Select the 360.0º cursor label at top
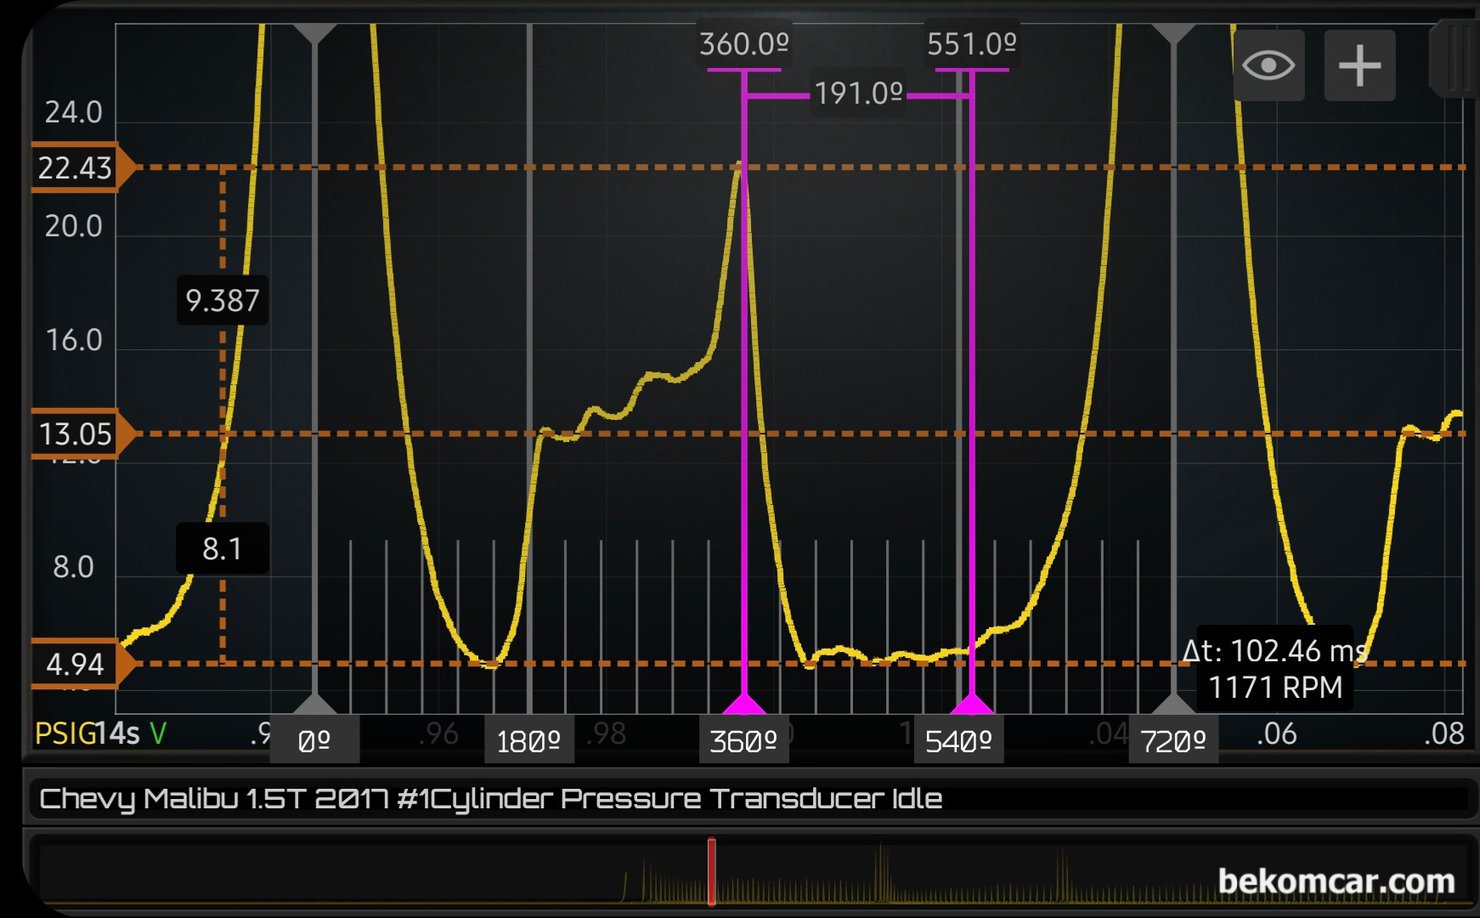 tap(743, 44)
